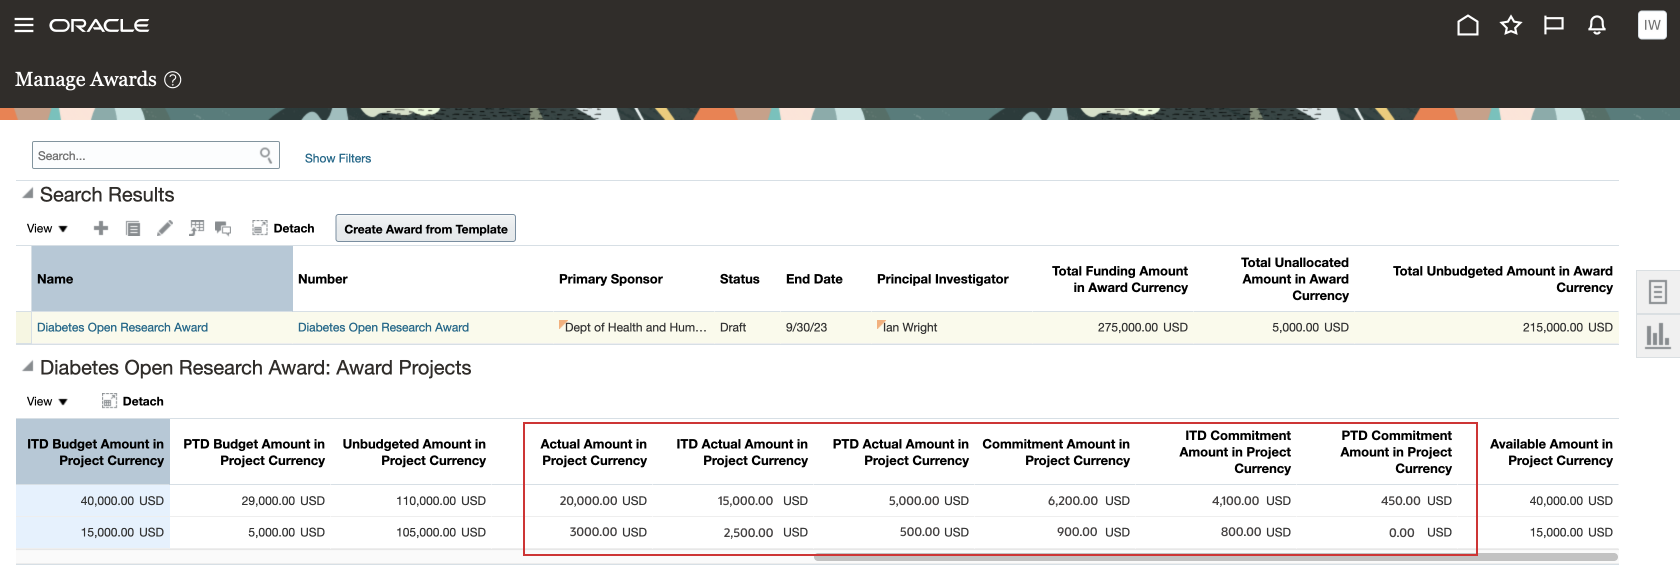This screenshot has width=1680, height=584.
Task: Open the hamburger navigation menu
Action: [x=24, y=25]
